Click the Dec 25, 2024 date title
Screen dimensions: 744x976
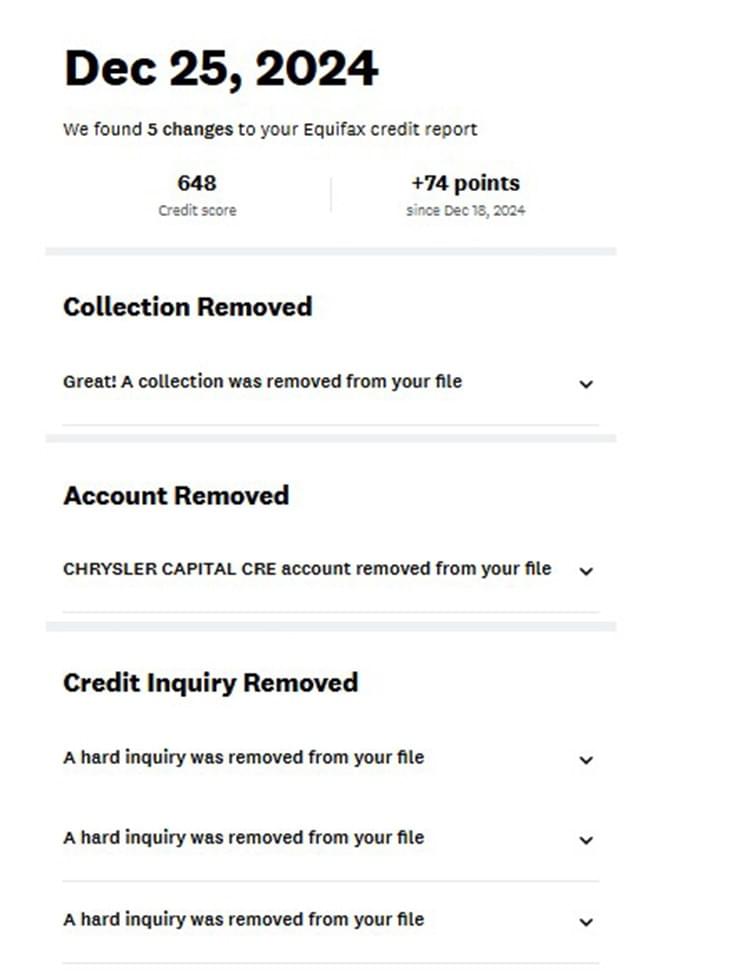(221, 68)
